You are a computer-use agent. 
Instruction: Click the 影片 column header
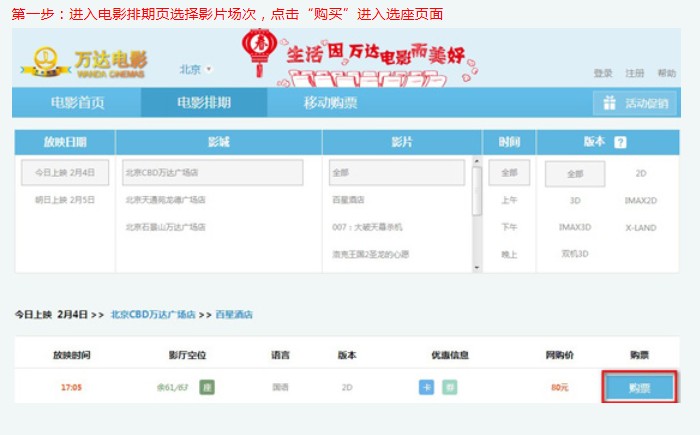(x=402, y=142)
